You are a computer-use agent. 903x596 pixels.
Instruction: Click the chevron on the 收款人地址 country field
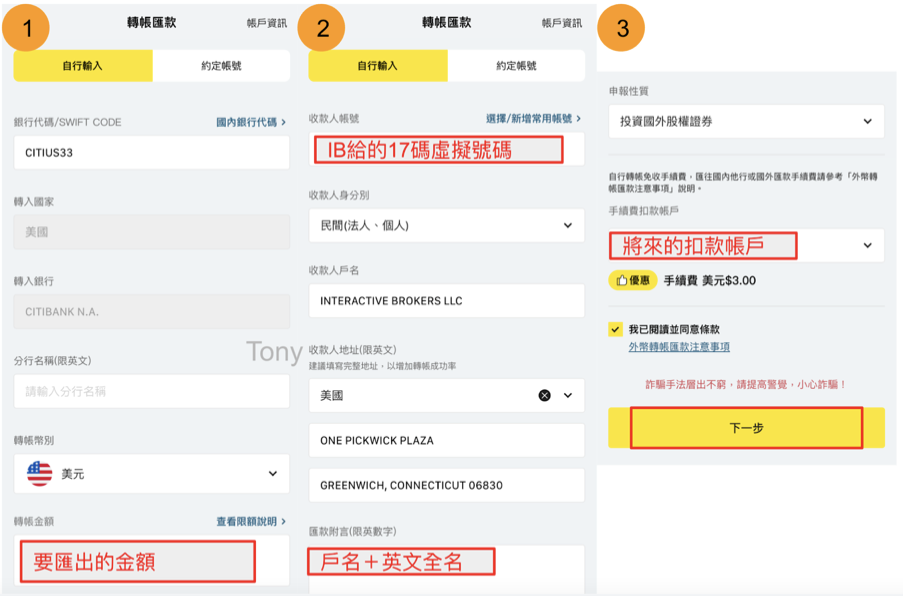tap(568, 396)
